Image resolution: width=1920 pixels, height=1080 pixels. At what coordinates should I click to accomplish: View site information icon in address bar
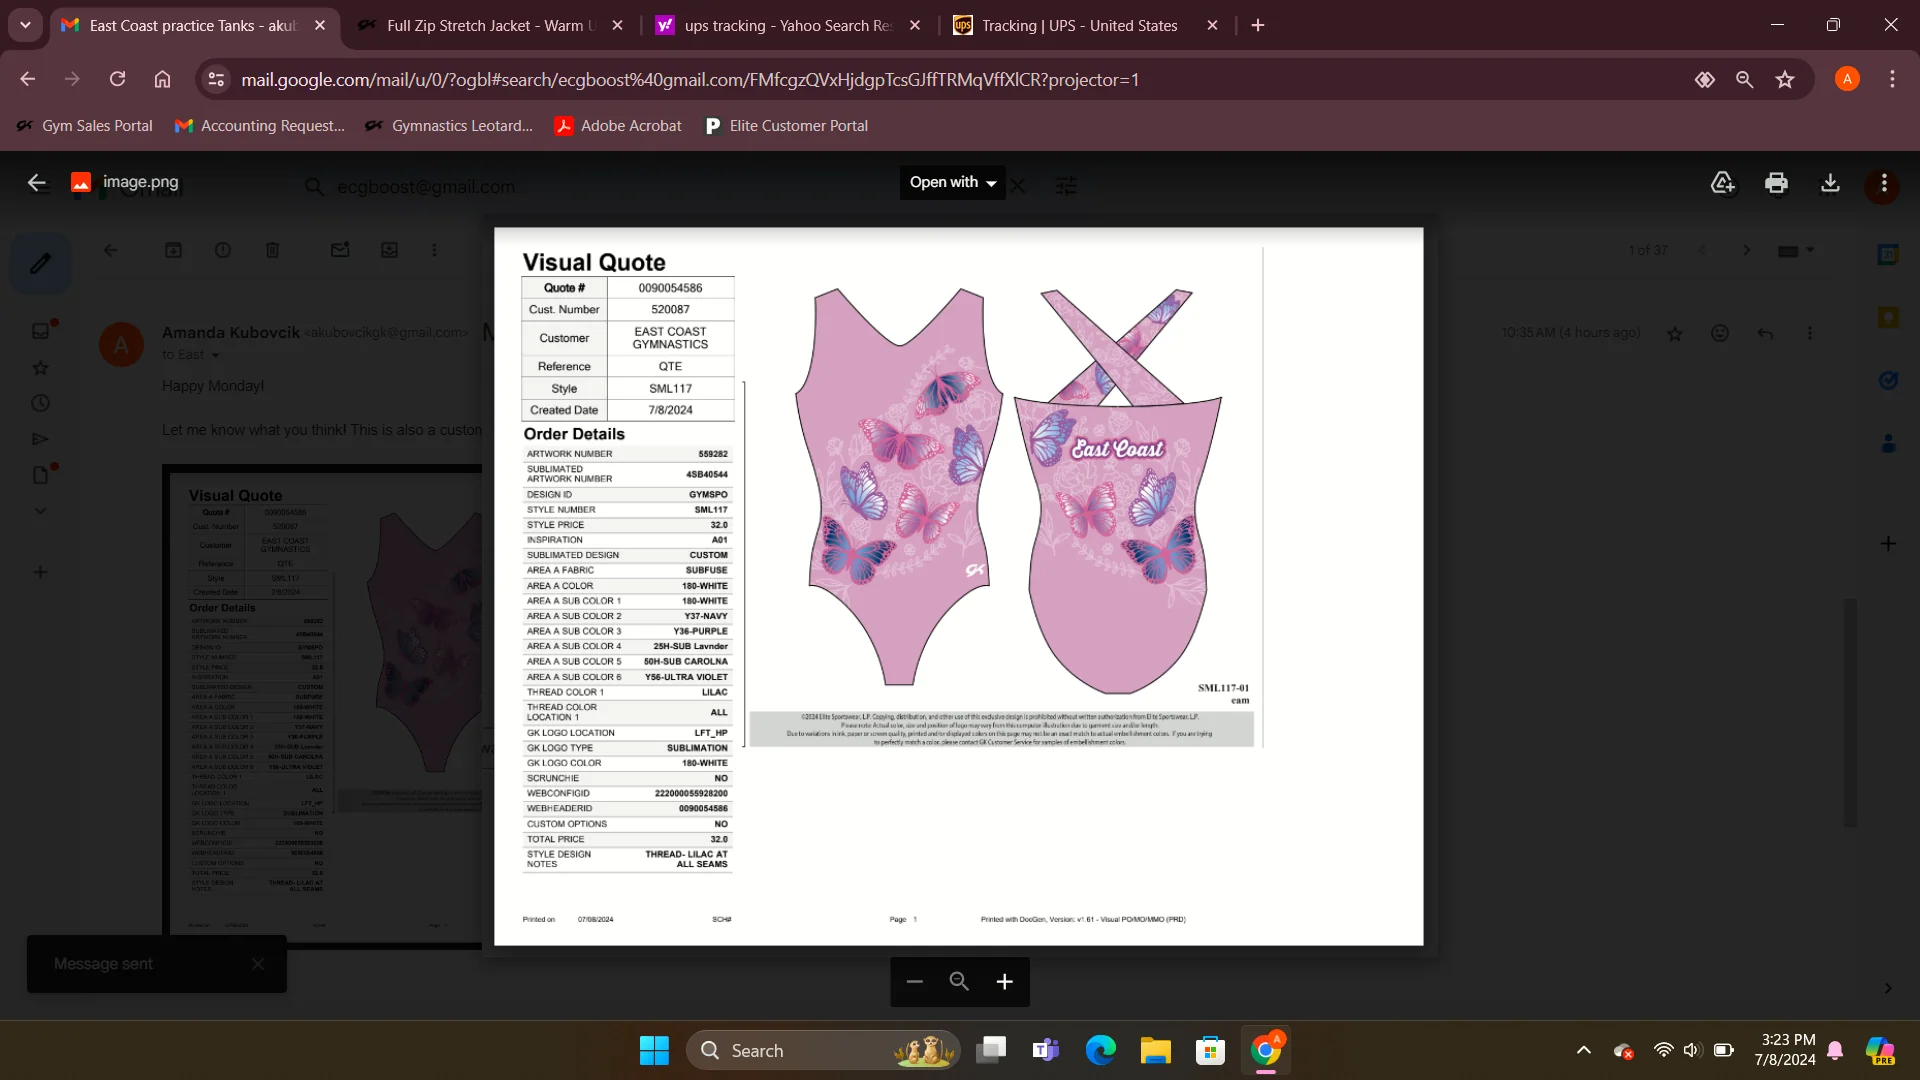(x=216, y=79)
